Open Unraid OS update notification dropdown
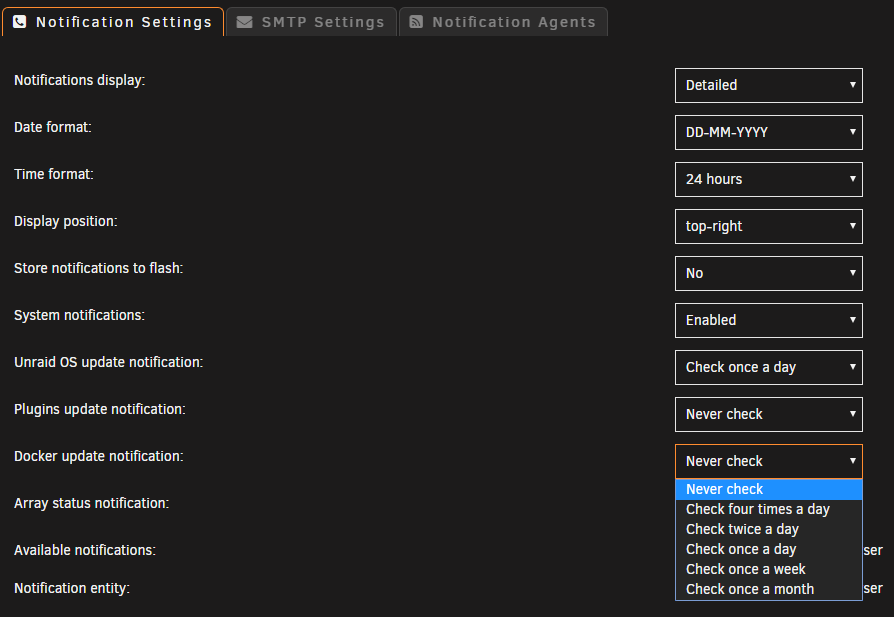The image size is (894, 617). 769,367
